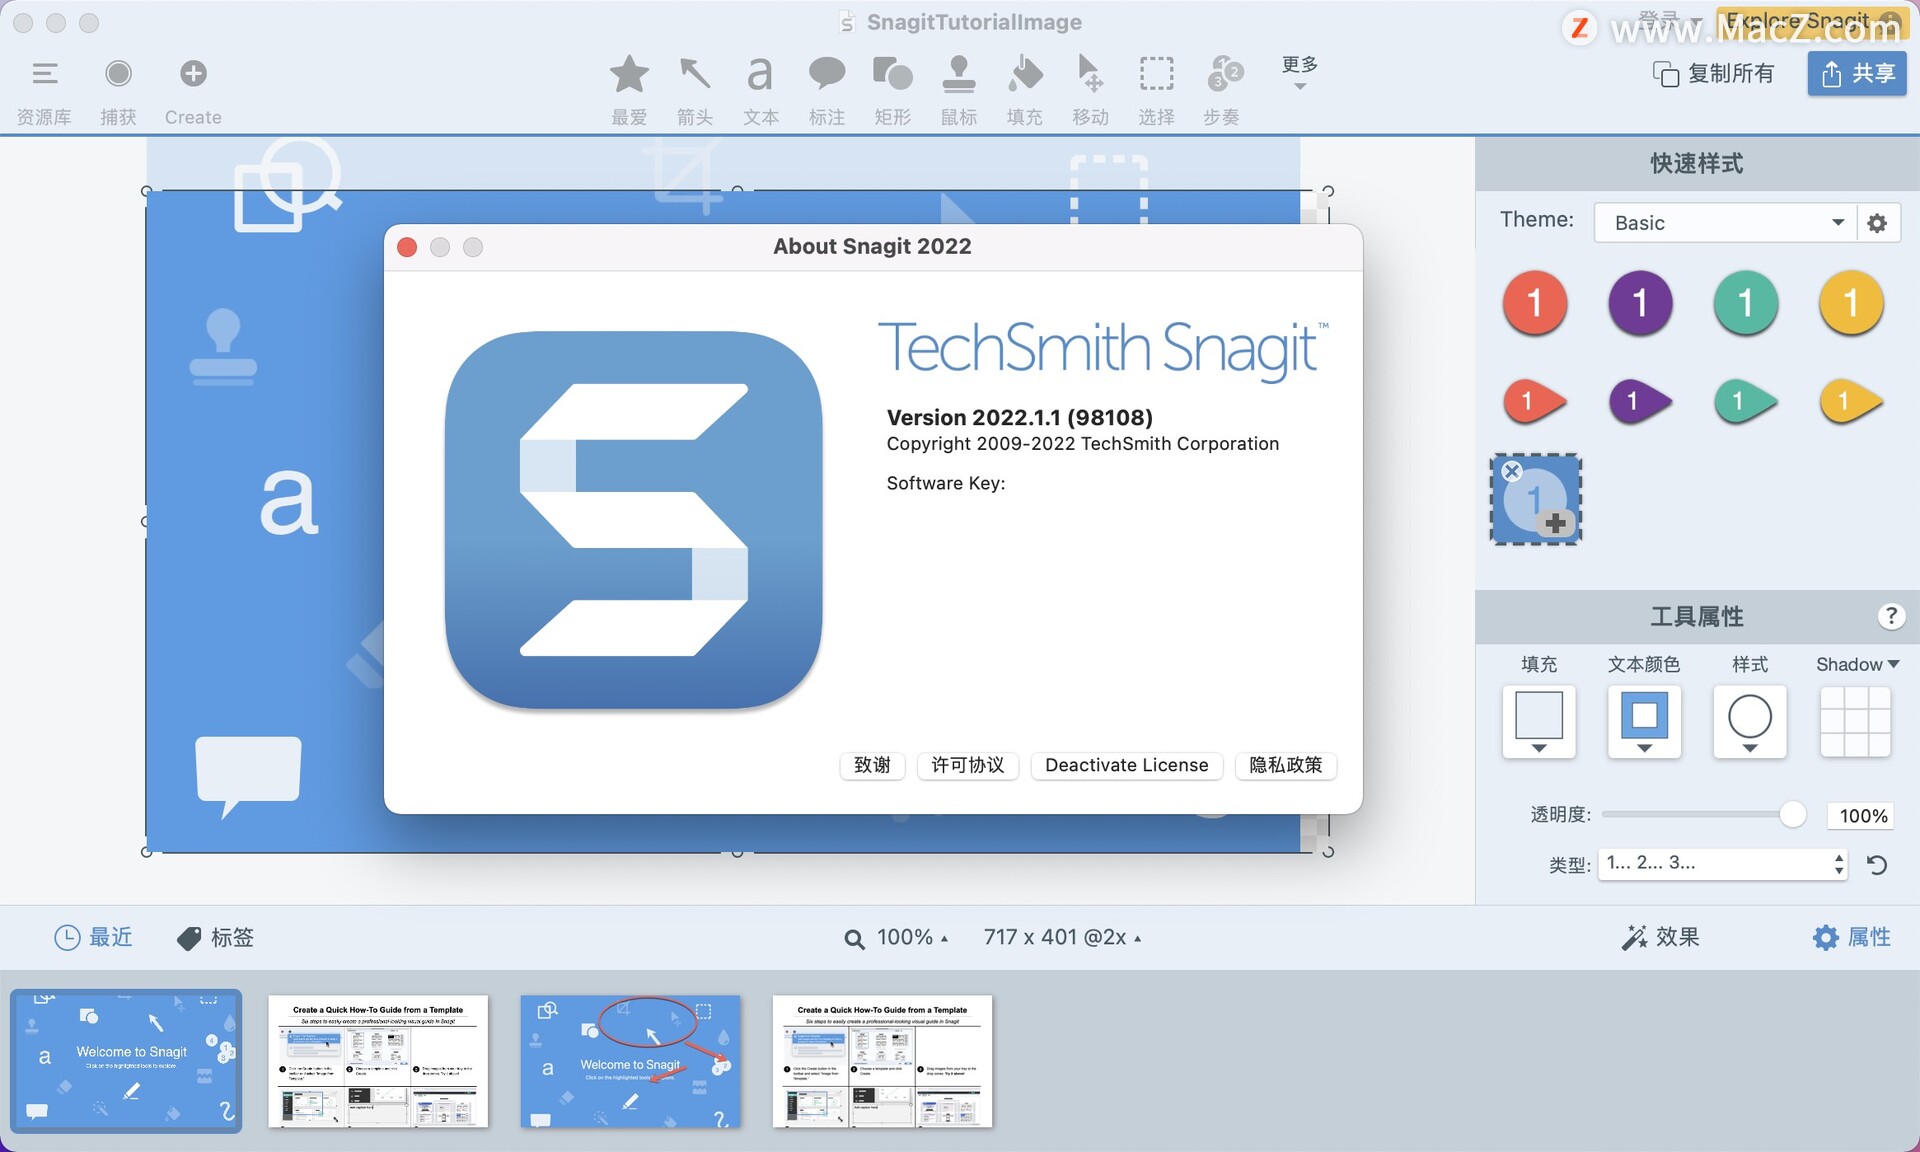
Task: Select Welcome to Snagit thumbnail with red oval
Action: [630, 1061]
